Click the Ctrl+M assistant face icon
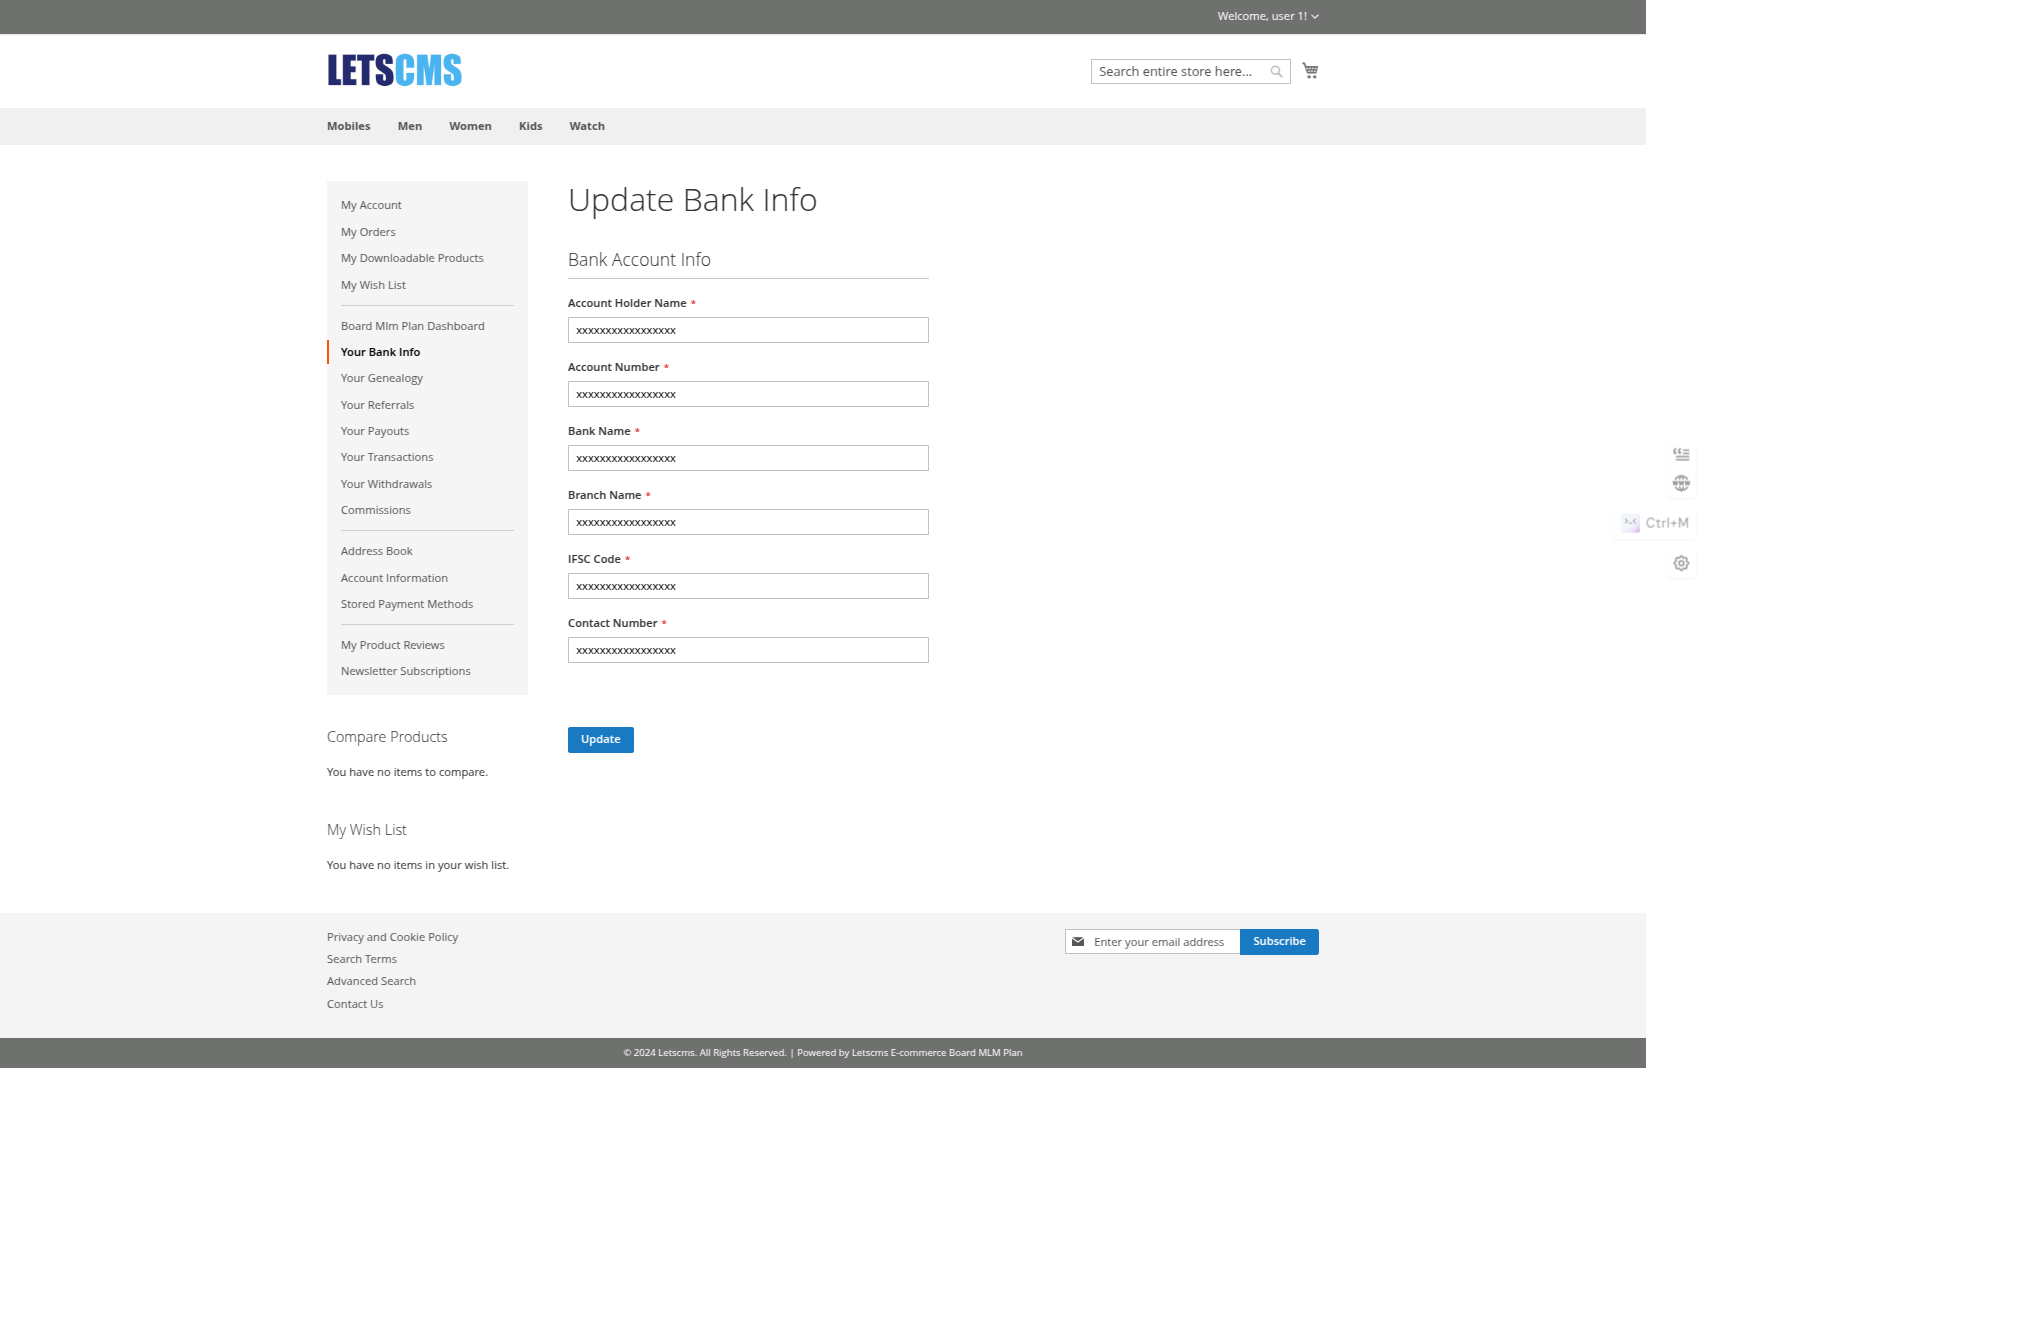The width and height of the screenshot is (2038, 1335). click(1630, 523)
